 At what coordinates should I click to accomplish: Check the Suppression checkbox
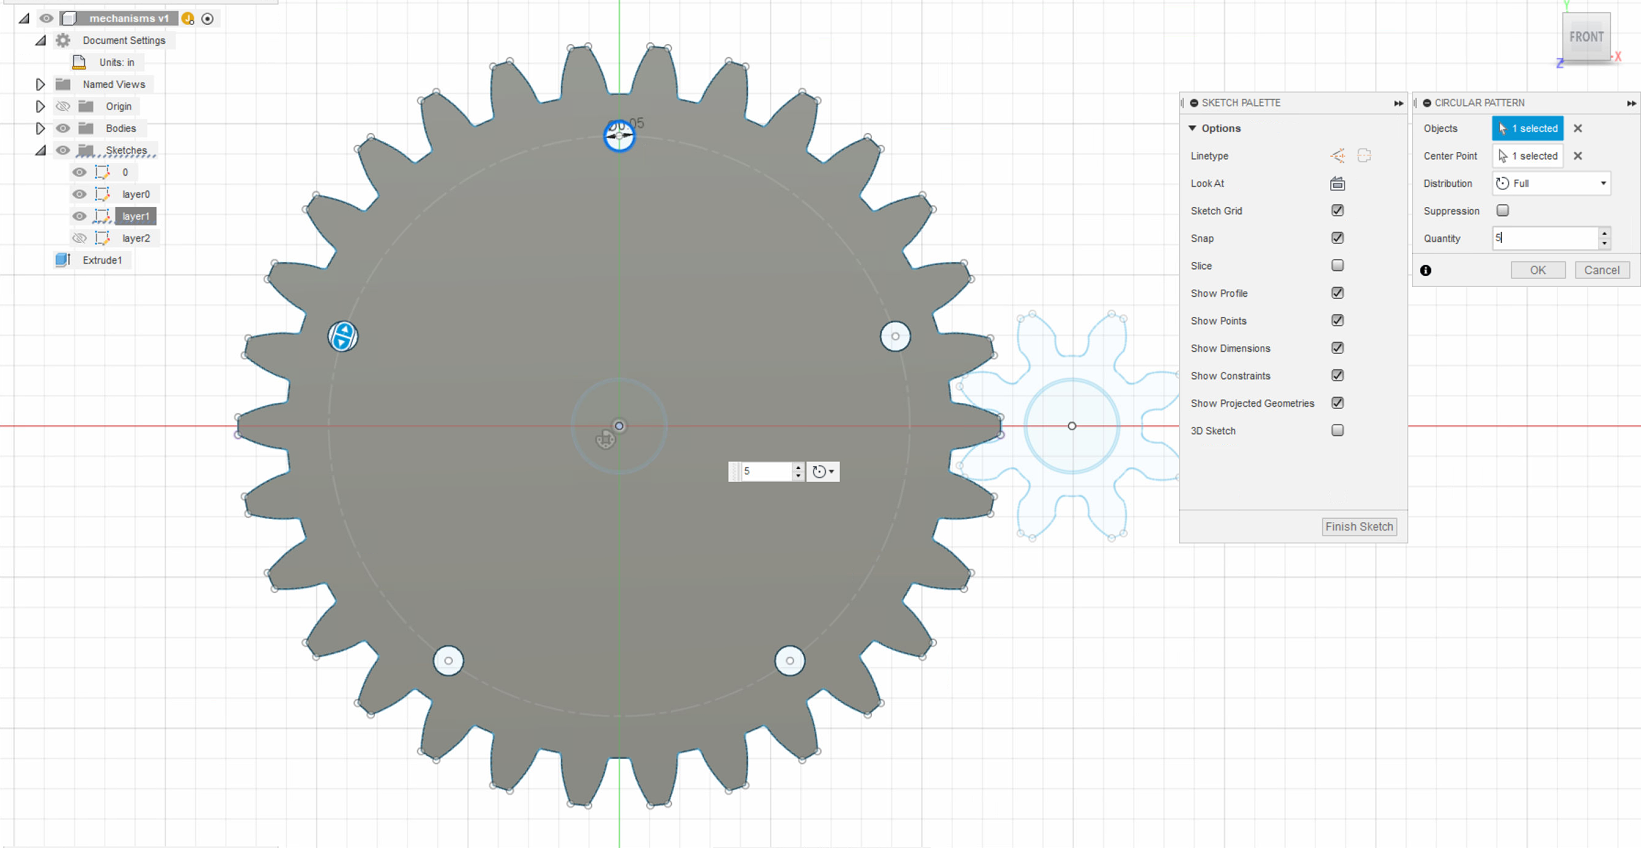pyautogui.click(x=1502, y=211)
